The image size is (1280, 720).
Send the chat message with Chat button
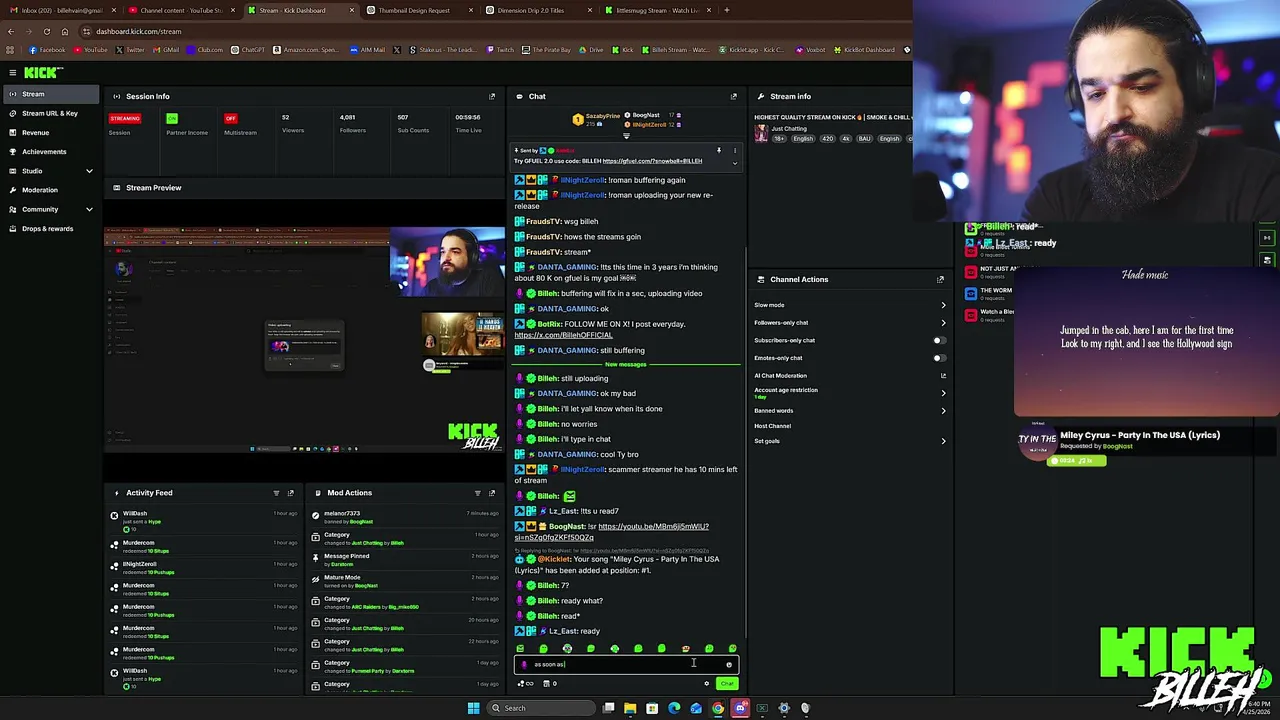click(x=726, y=684)
